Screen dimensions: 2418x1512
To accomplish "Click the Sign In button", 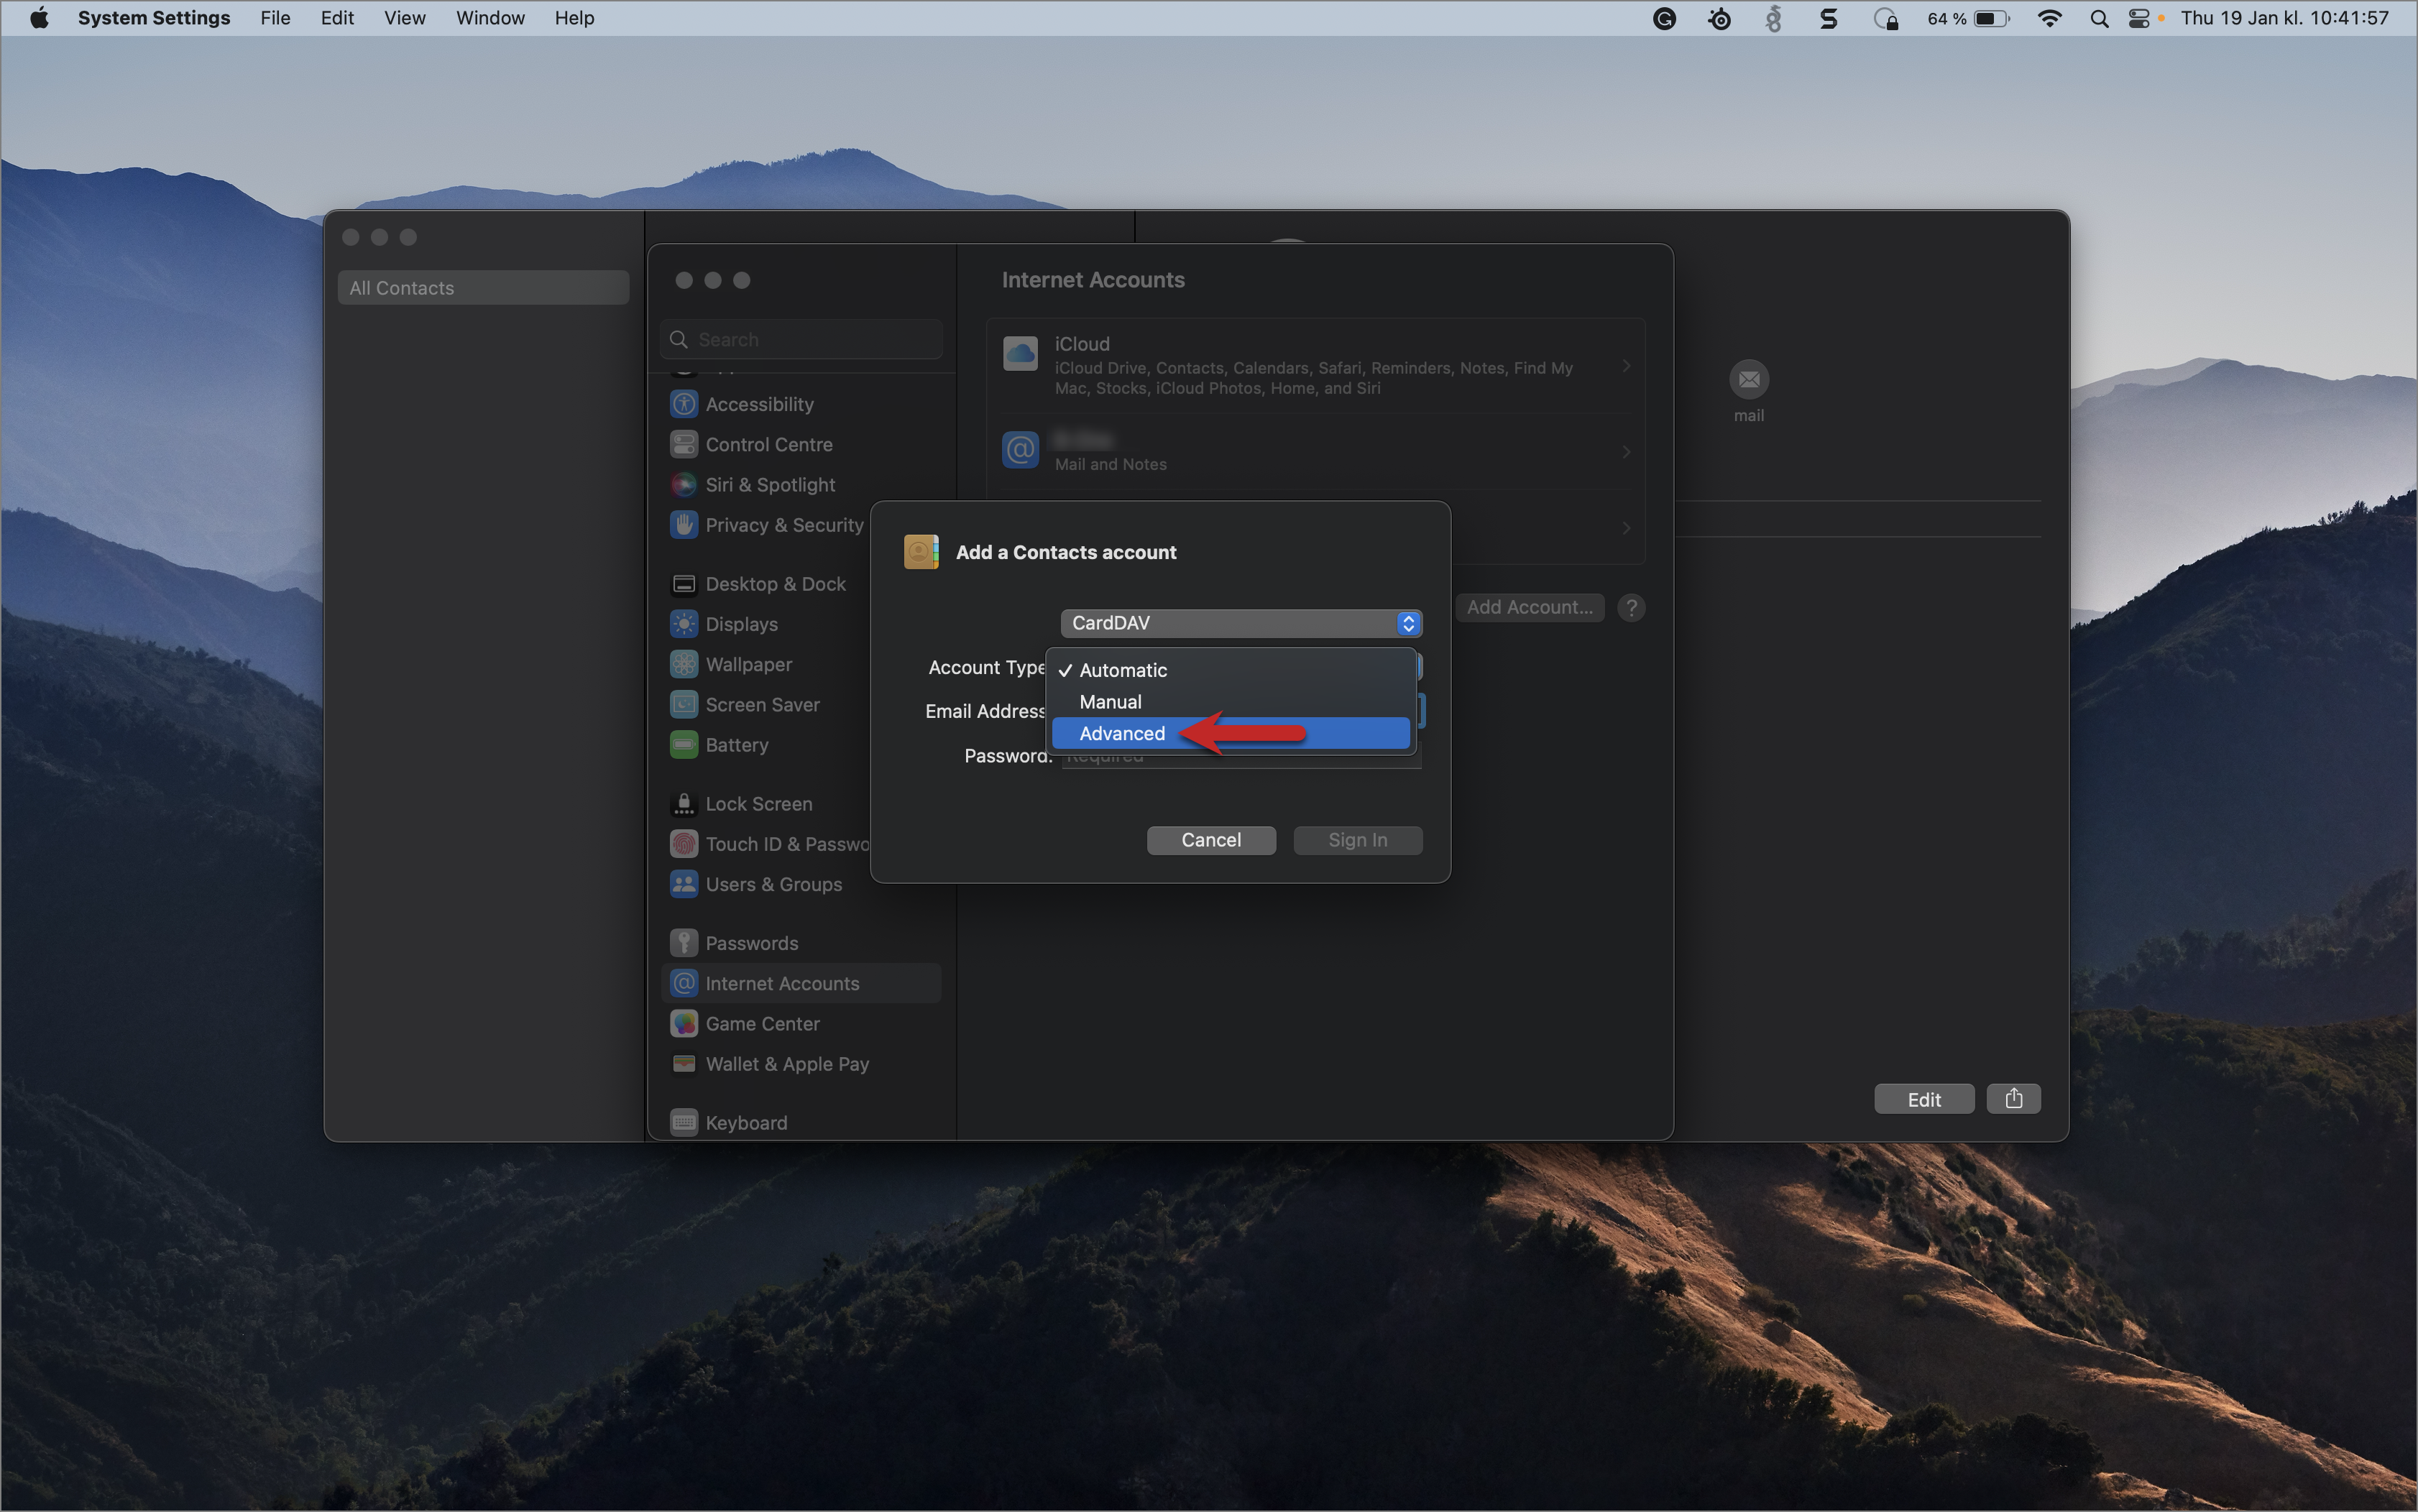I will click(1357, 840).
